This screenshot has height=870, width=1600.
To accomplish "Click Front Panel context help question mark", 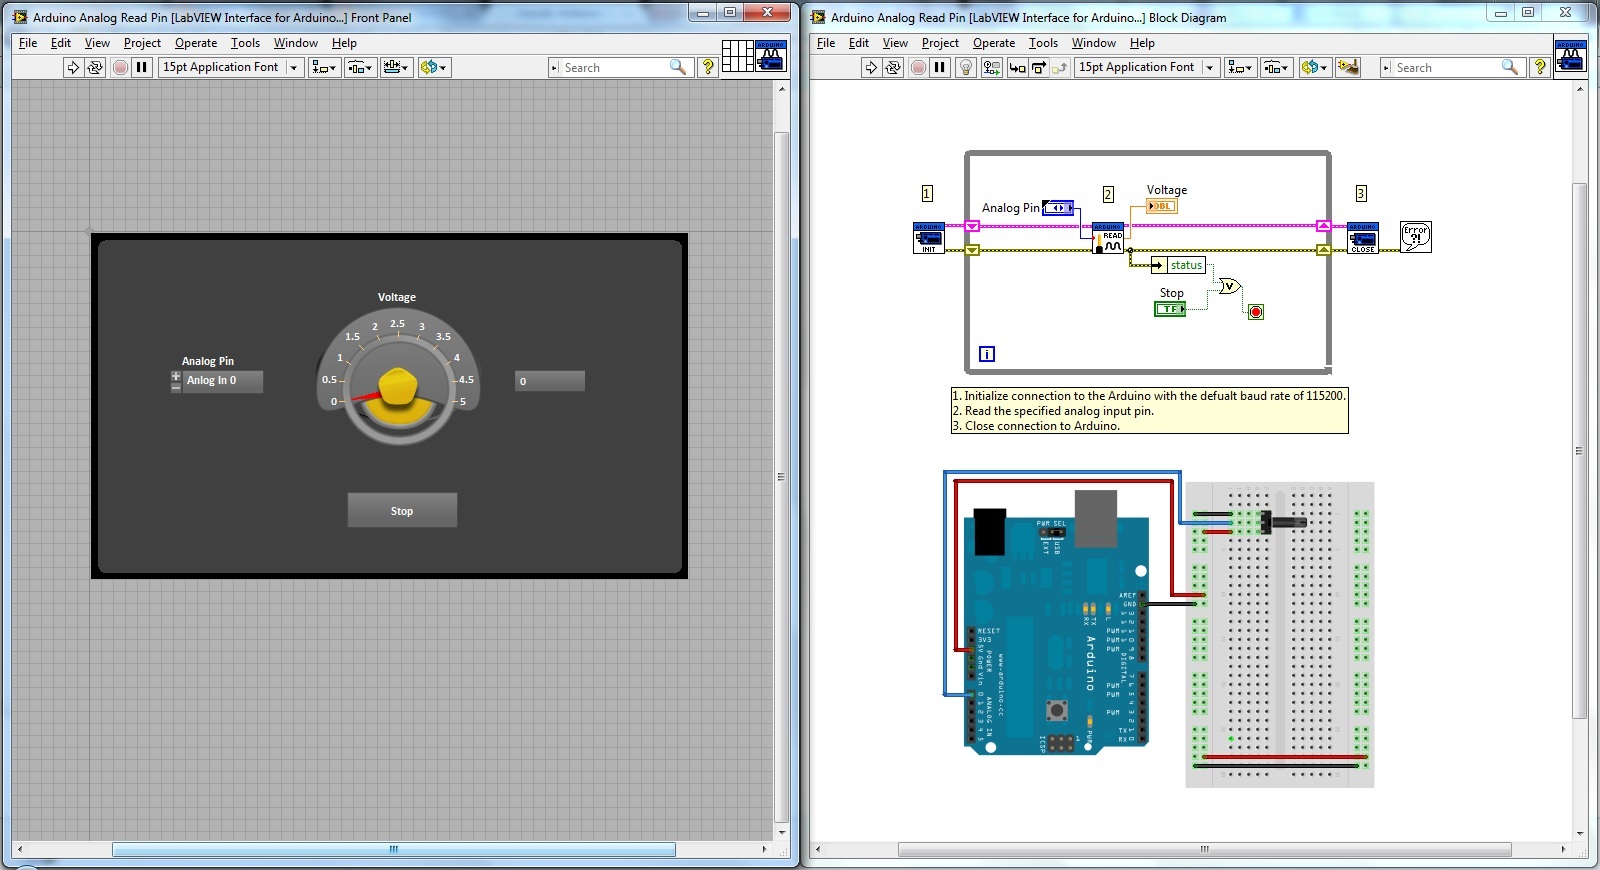I will [x=708, y=67].
